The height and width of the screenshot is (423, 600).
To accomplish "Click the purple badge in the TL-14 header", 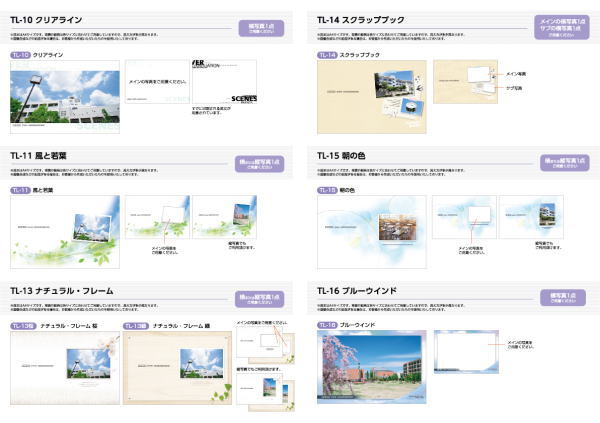I will [x=562, y=28].
